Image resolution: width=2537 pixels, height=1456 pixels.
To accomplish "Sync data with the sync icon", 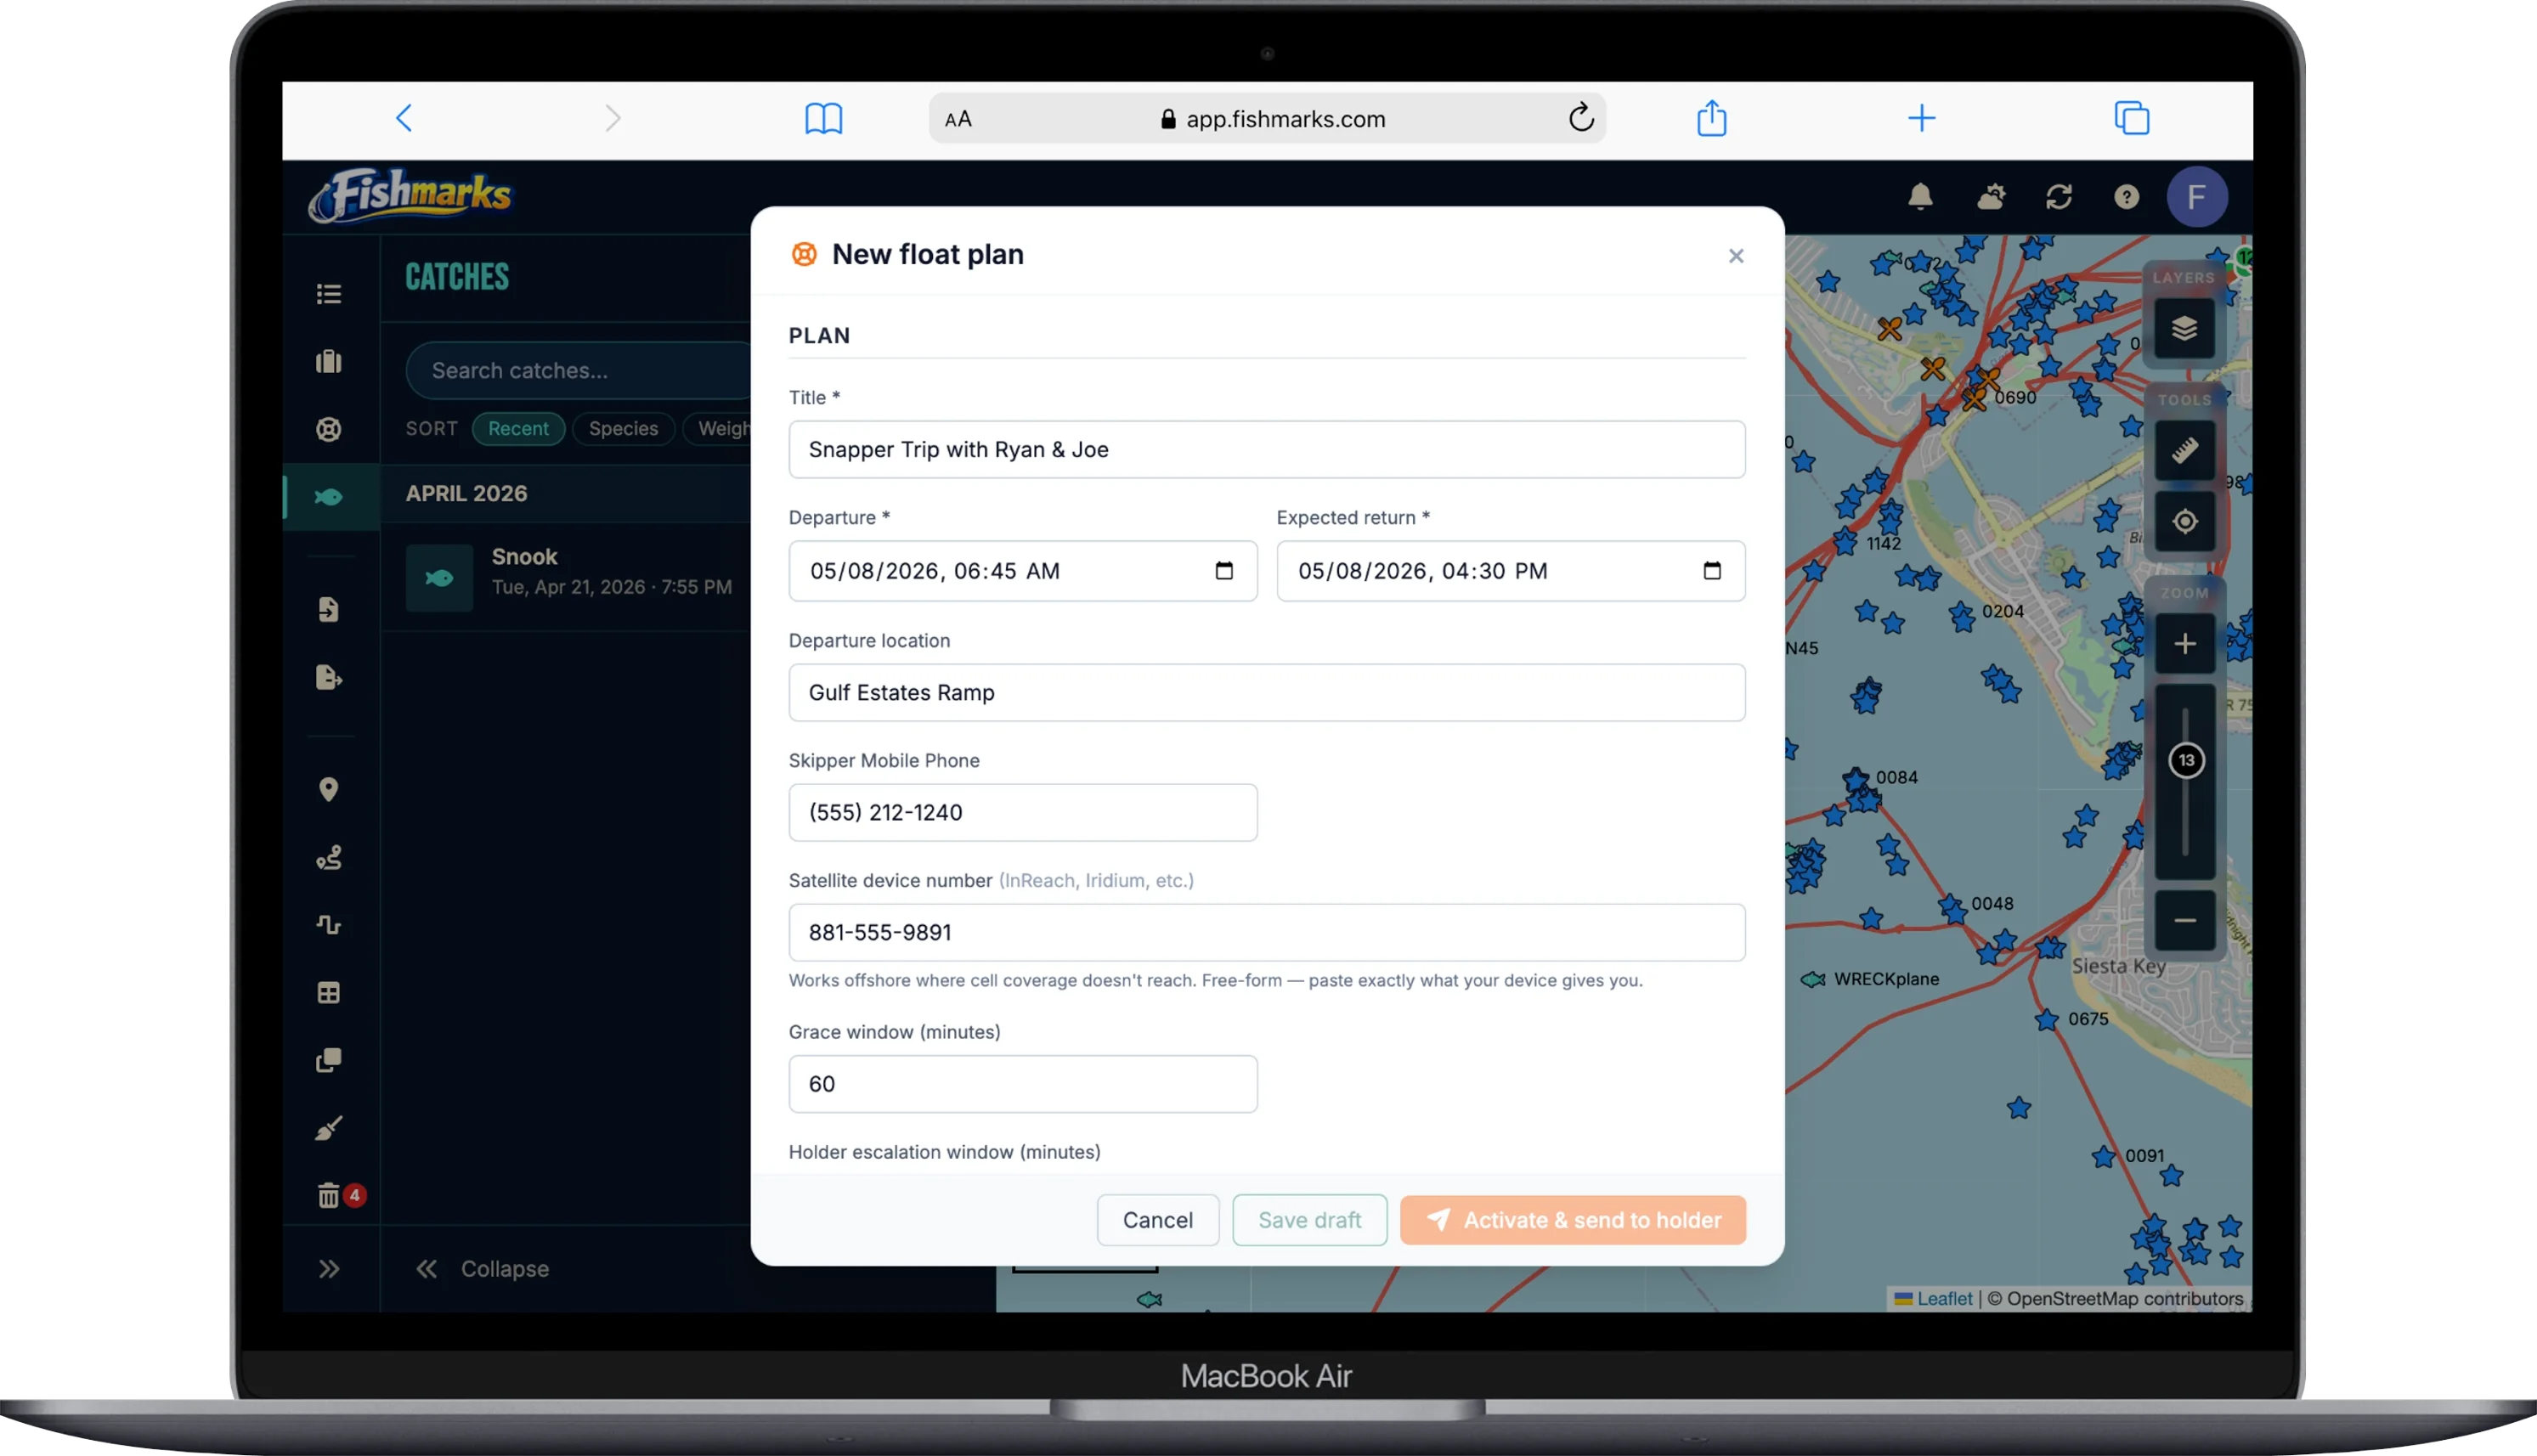I will pos(2058,196).
